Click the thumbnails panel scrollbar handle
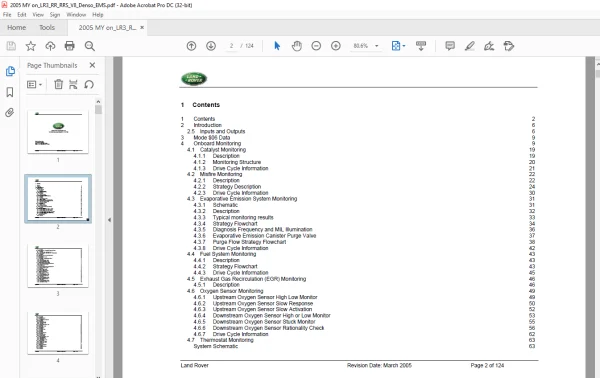This screenshot has width=600, height=378. pyautogui.click(x=98, y=110)
